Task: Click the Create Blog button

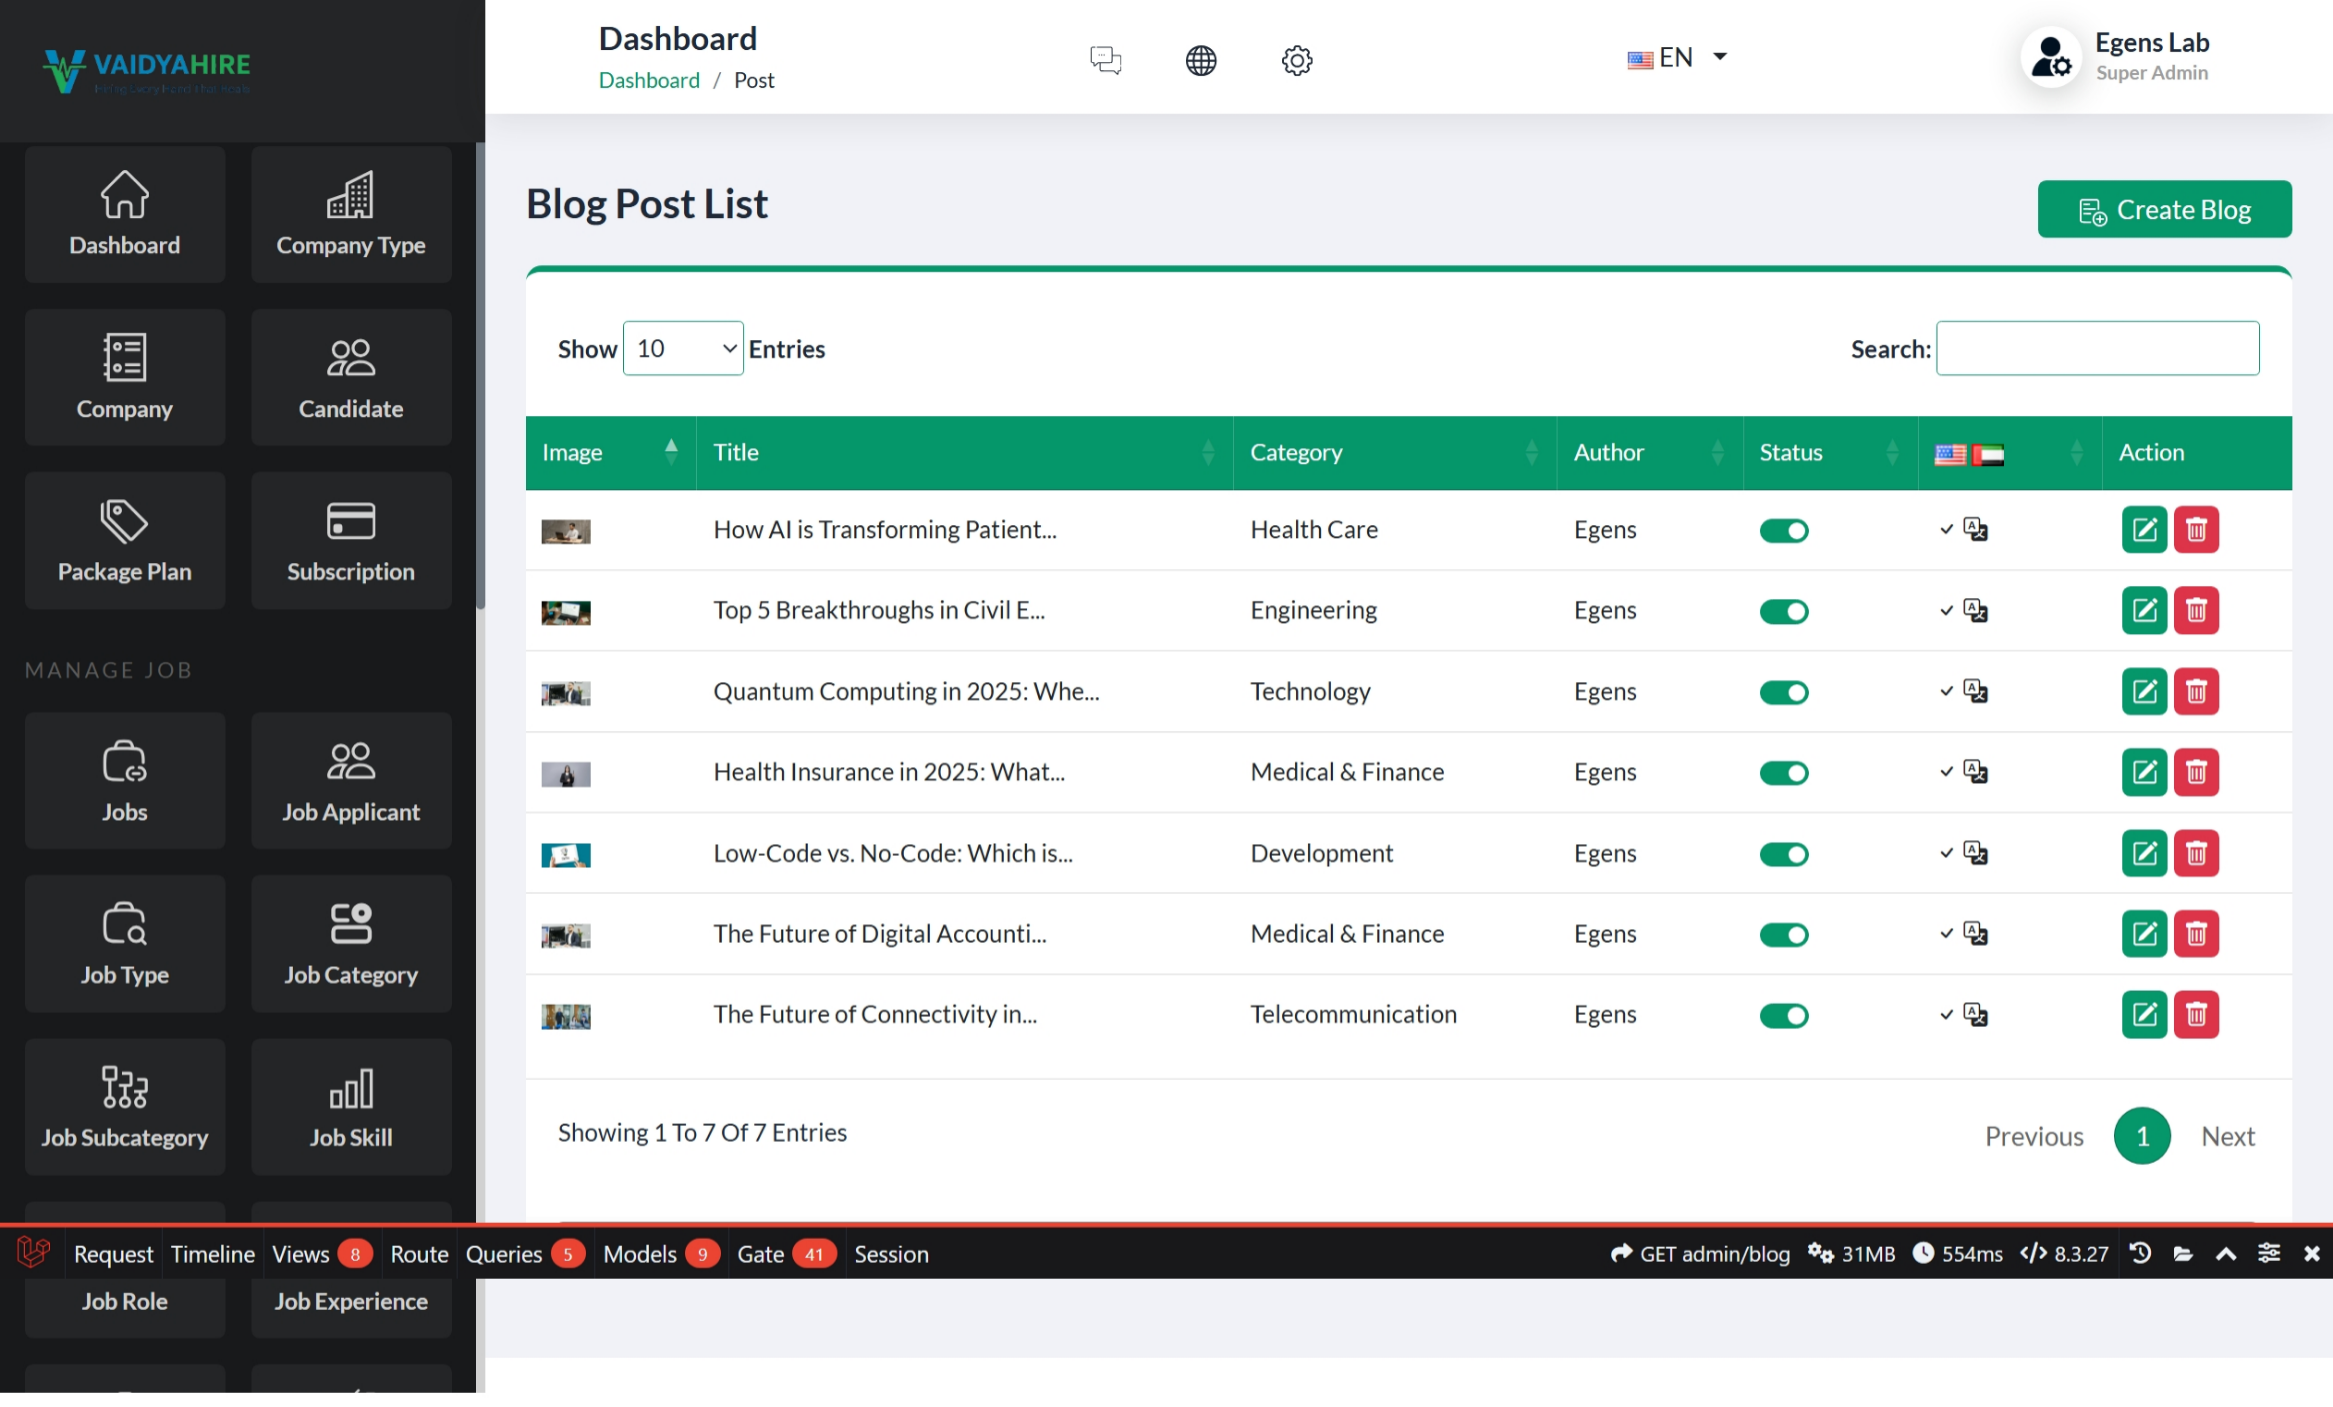Action: 2164,210
